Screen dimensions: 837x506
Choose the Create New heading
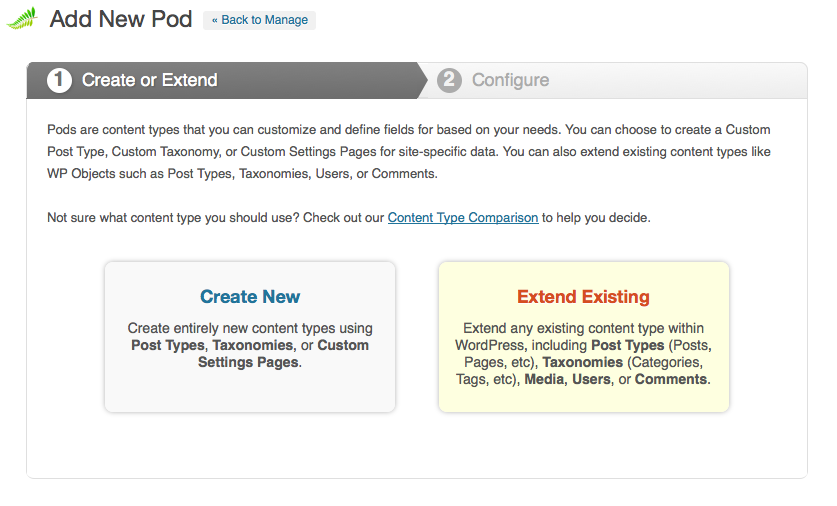(250, 297)
